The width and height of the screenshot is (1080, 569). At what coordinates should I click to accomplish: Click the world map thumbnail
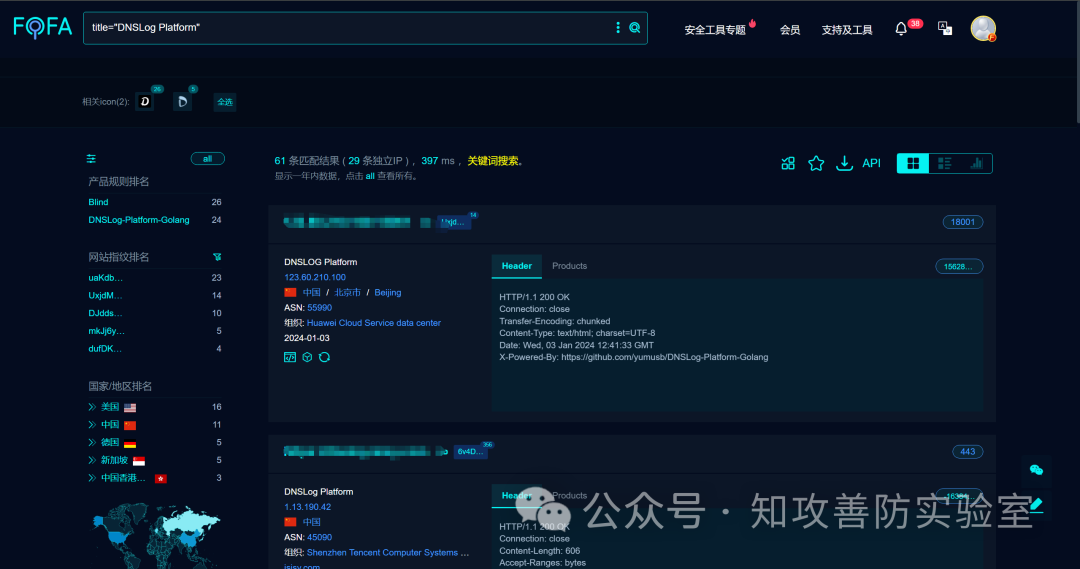point(156,535)
